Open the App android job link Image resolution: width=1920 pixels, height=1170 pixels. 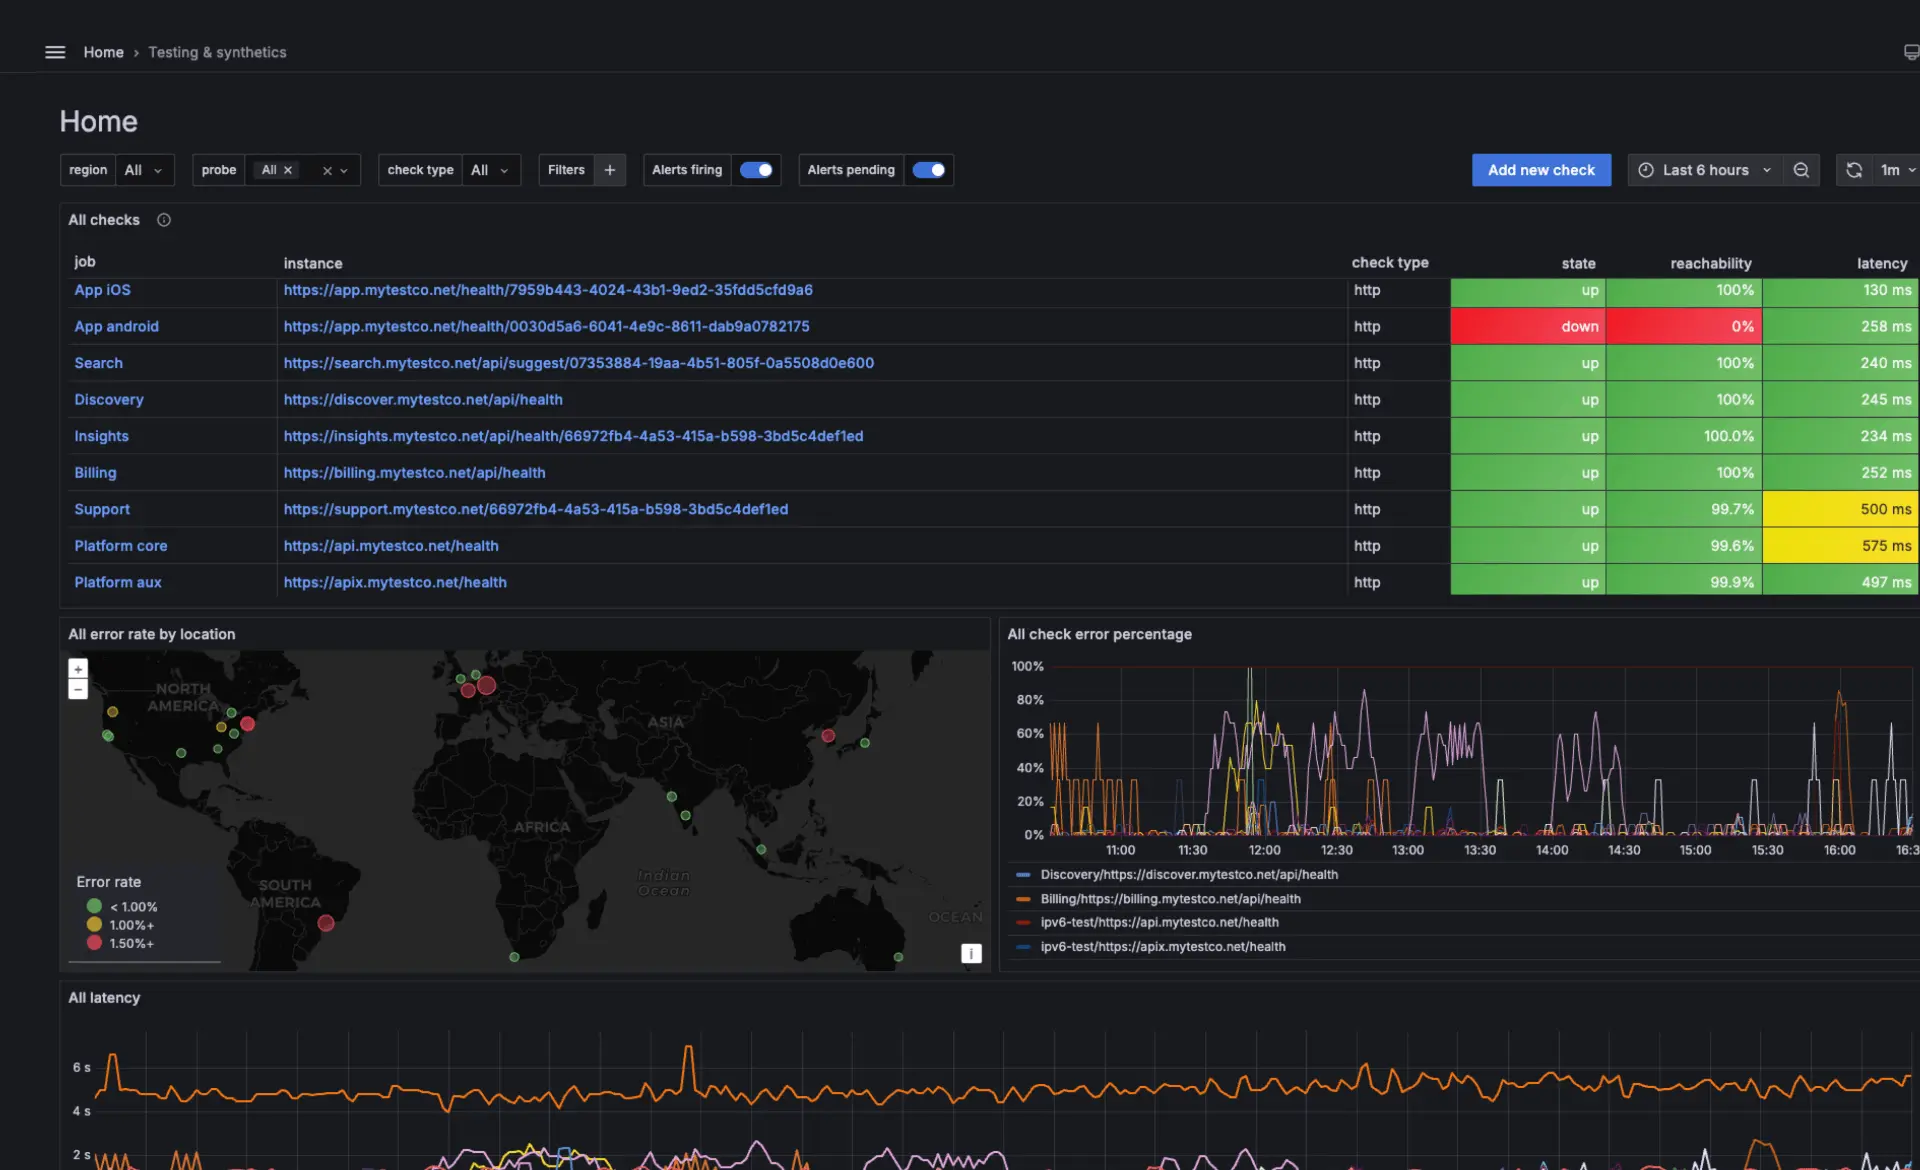pyautogui.click(x=116, y=327)
